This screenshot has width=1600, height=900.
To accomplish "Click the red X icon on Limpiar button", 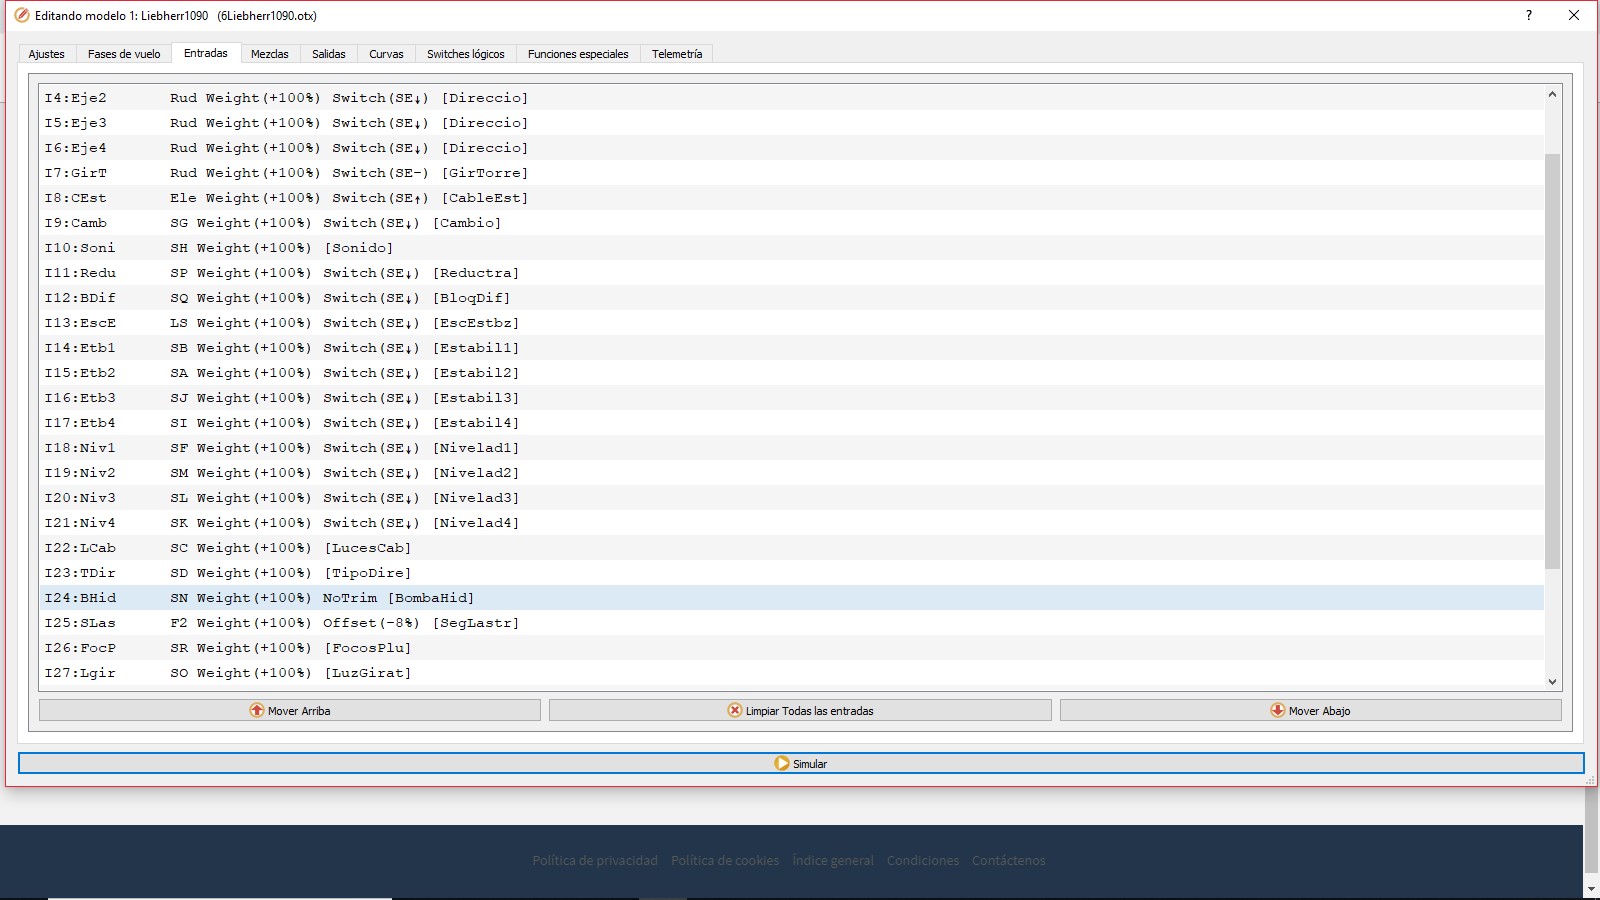I will (x=735, y=710).
